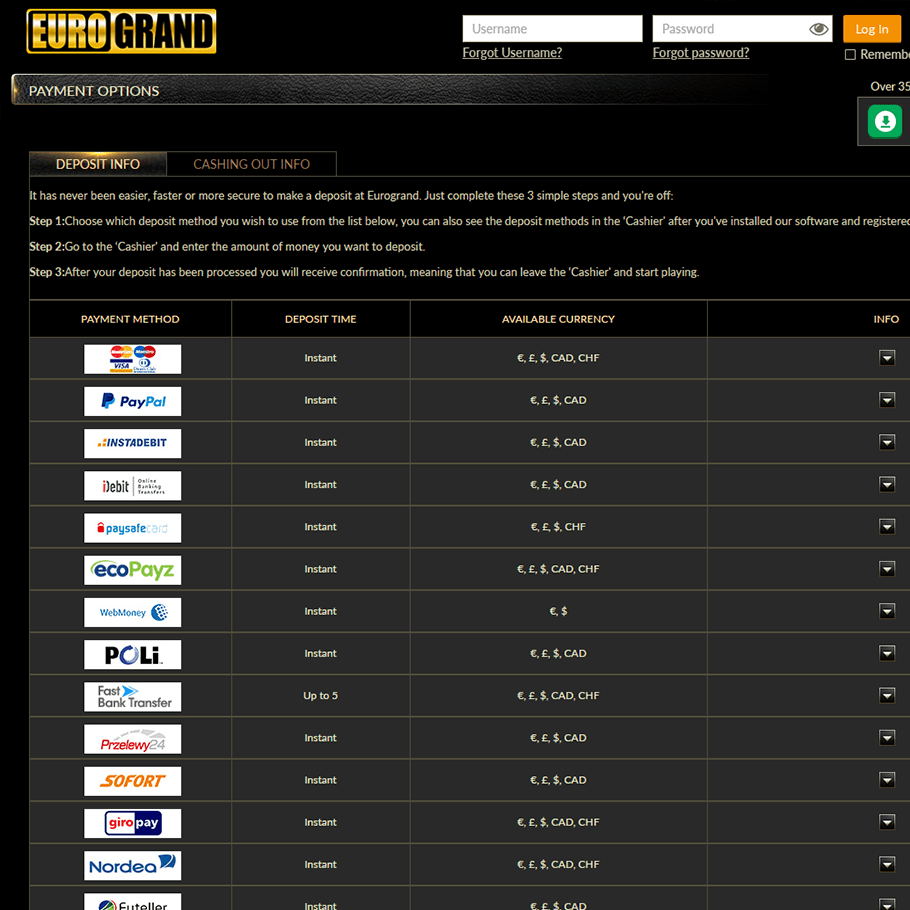Image resolution: width=910 pixels, height=910 pixels.
Task: Click the paysafecard payment logo
Action: click(132, 528)
